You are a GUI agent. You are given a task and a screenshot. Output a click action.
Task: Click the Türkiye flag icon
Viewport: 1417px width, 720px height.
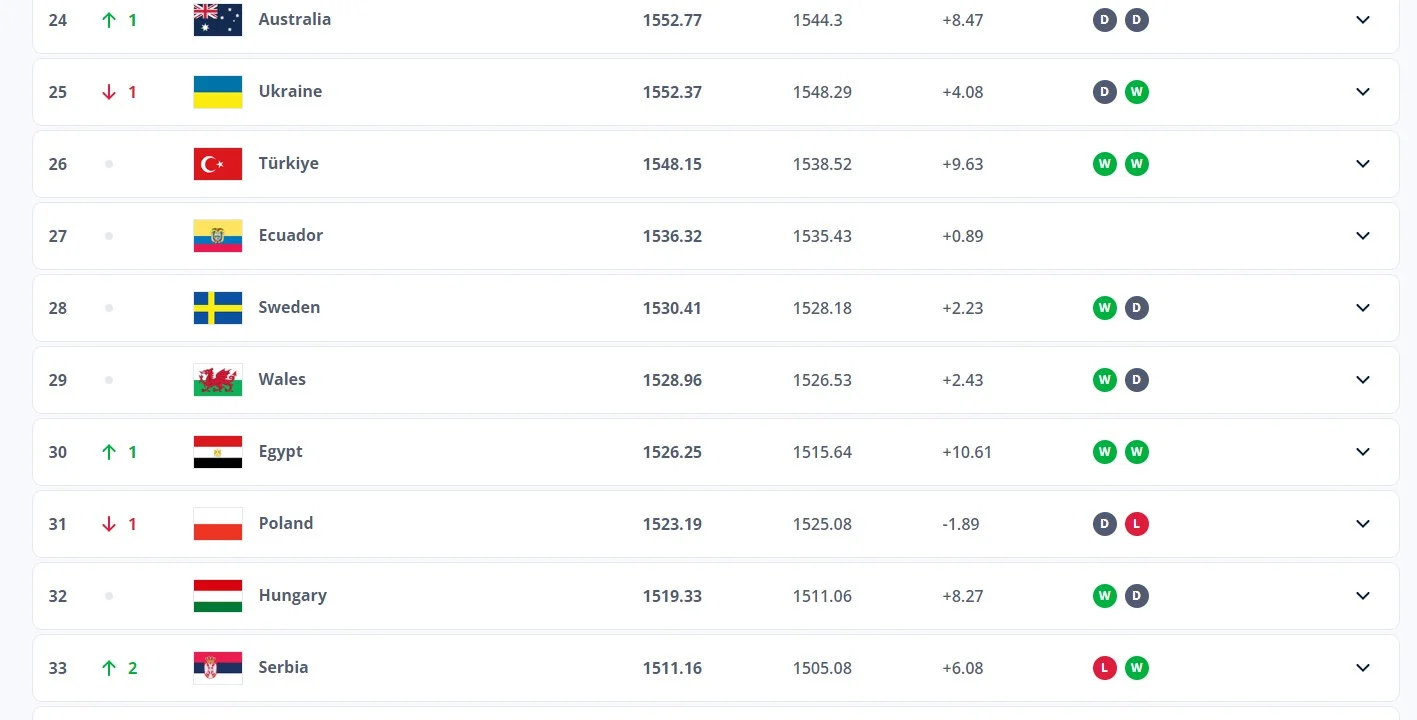tap(218, 163)
